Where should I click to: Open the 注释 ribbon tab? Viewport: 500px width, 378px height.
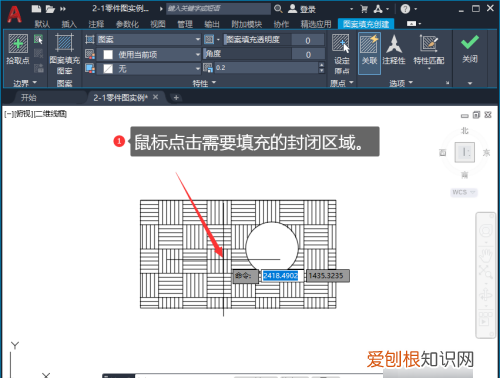96,24
